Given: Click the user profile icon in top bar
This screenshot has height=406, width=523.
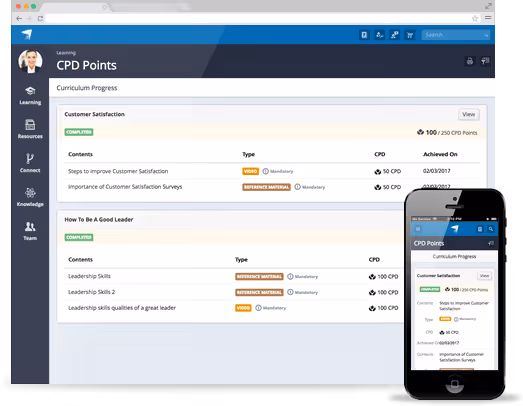Looking at the screenshot, I should tap(379, 35).
